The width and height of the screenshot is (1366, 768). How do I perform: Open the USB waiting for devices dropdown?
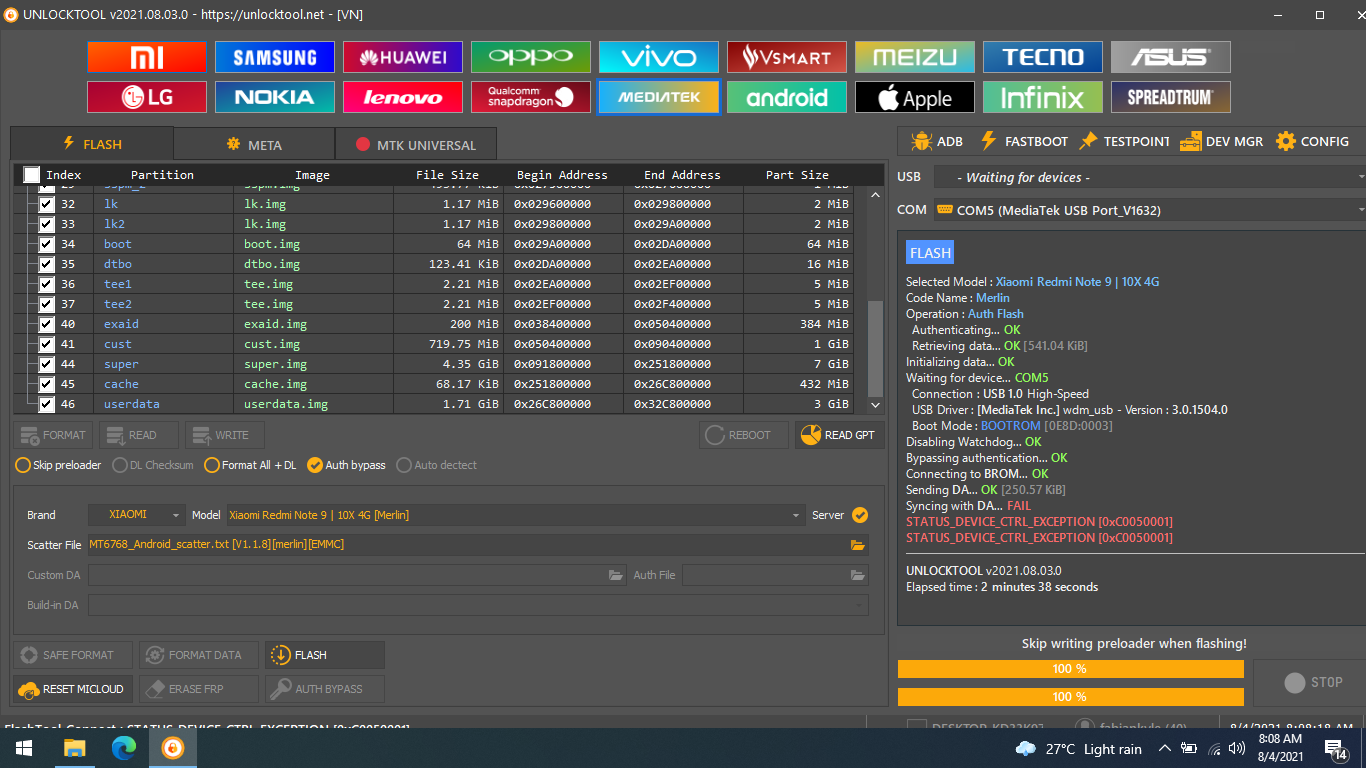click(1150, 177)
